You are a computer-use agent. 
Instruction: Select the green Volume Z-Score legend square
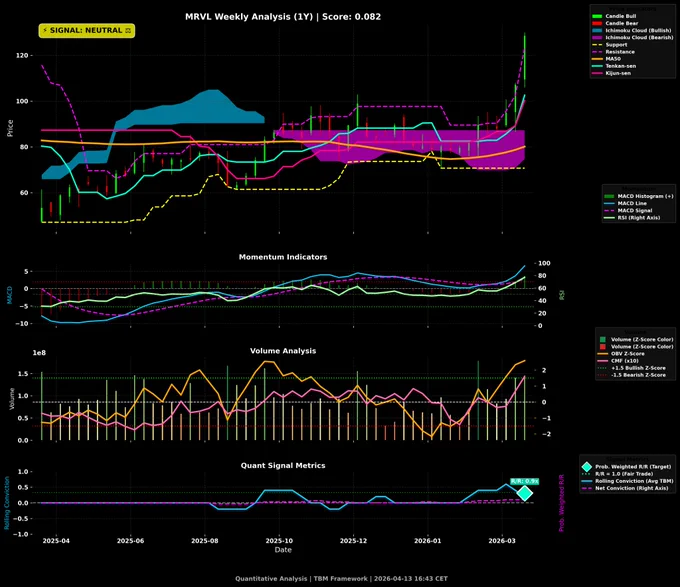[x=602, y=339]
